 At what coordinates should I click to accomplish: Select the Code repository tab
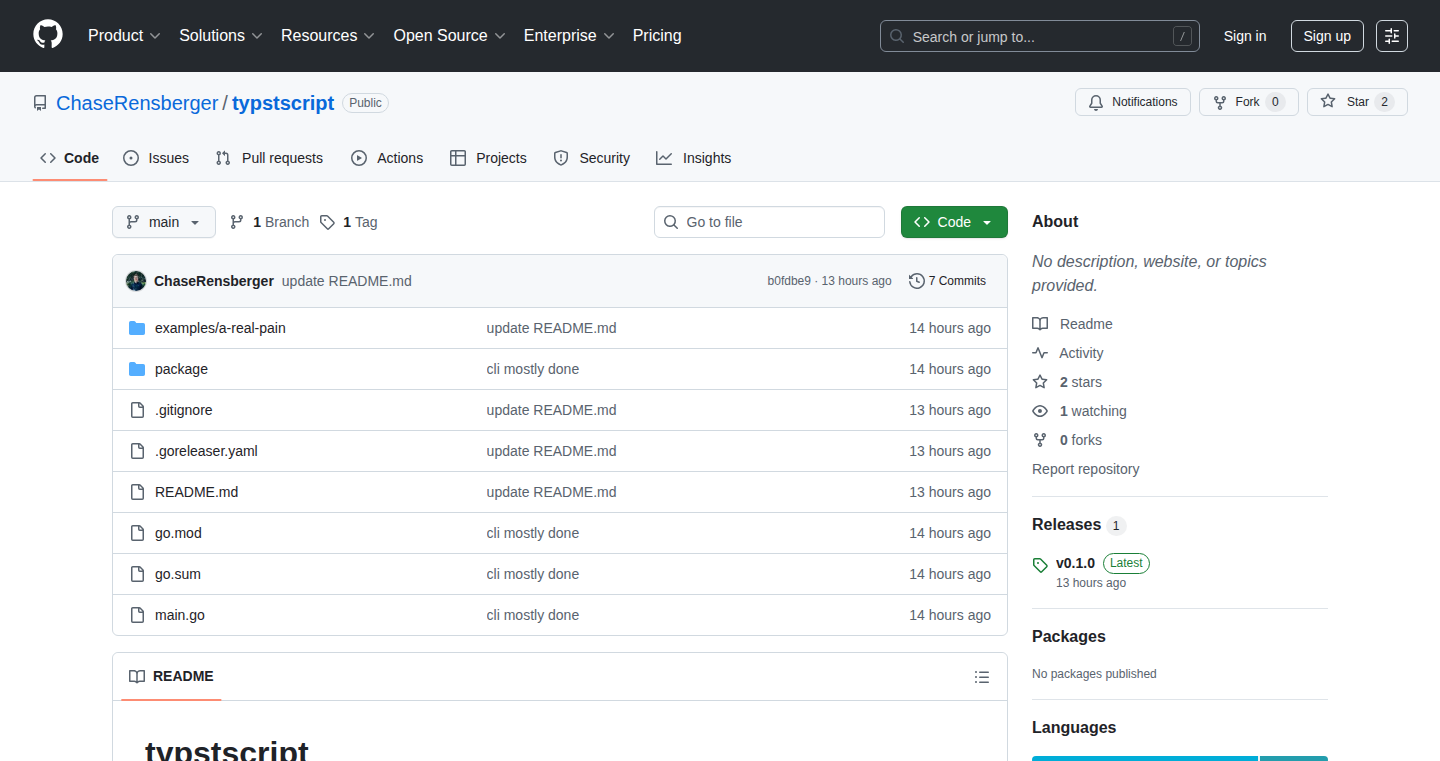(x=70, y=158)
